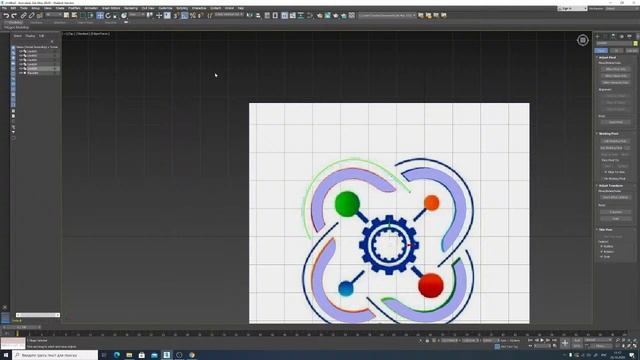The height and width of the screenshot is (360, 640).
Task: Open the Material Editor icon
Action: (x=310, y=16)
